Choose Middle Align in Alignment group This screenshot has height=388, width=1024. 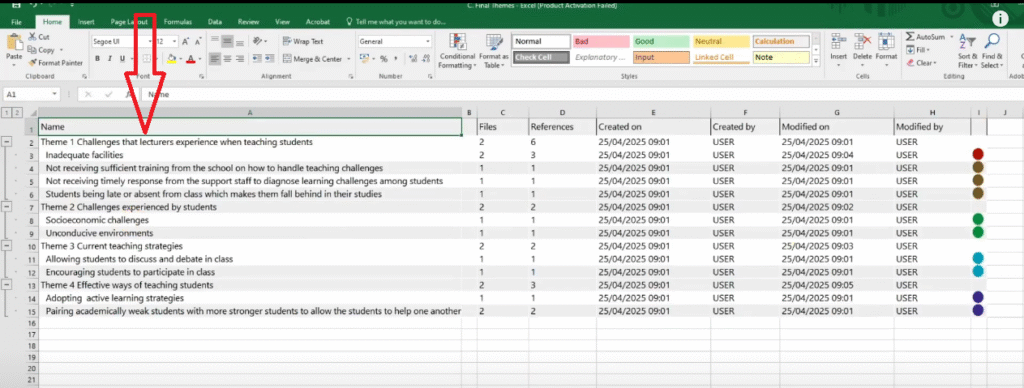227,41
